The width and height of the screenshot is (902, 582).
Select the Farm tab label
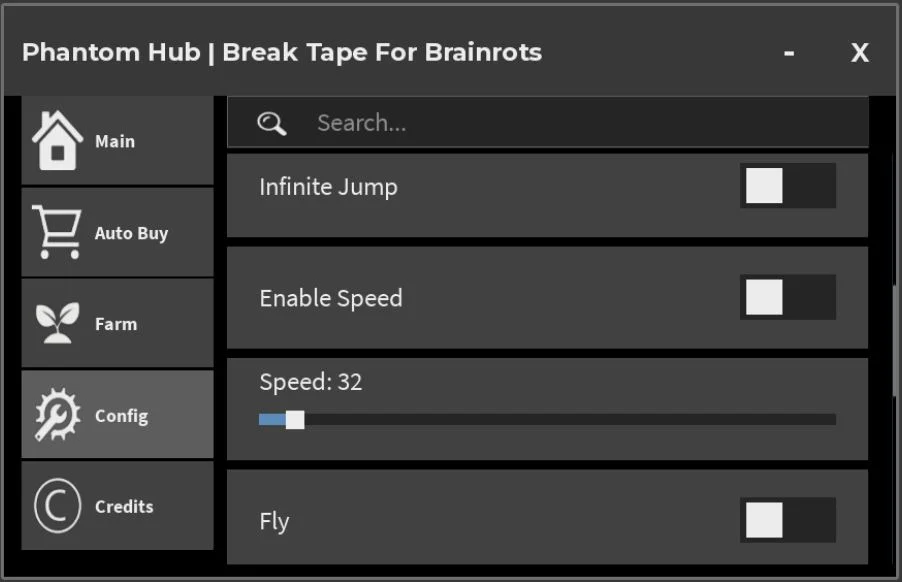pos(116,324)
